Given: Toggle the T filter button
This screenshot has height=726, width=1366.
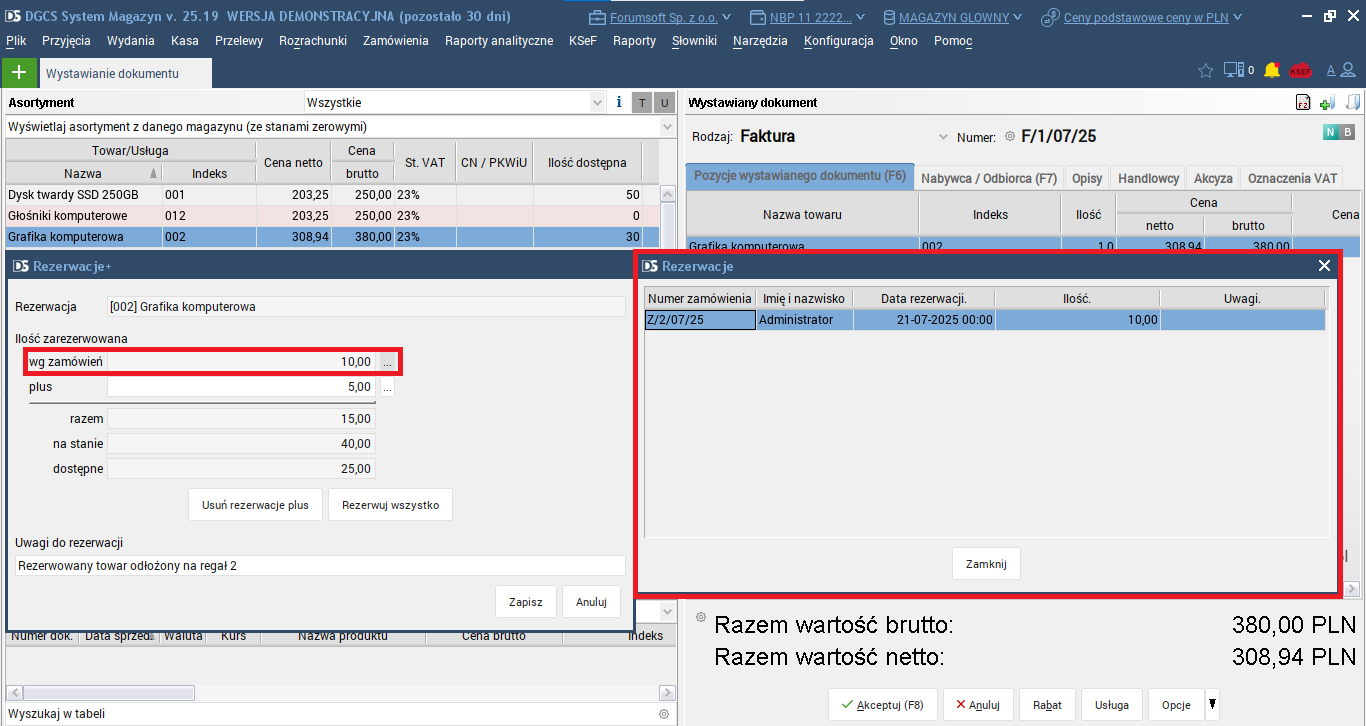Looking at the screenshot, I should (x=642, y=103).
